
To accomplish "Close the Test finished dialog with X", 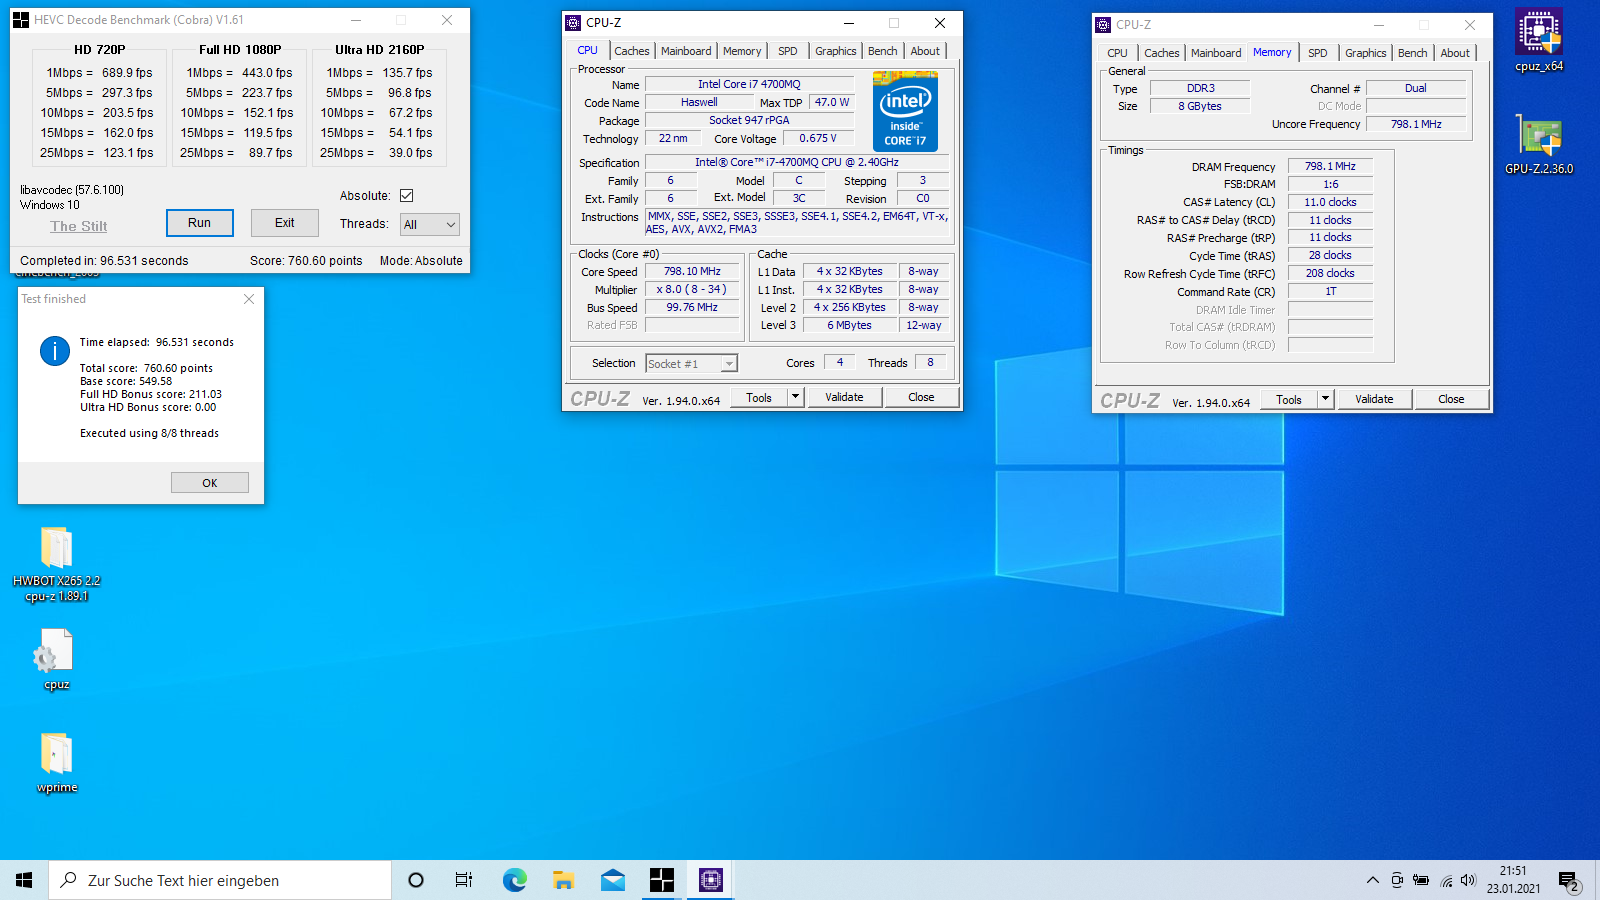I will (x=249, y=299).
